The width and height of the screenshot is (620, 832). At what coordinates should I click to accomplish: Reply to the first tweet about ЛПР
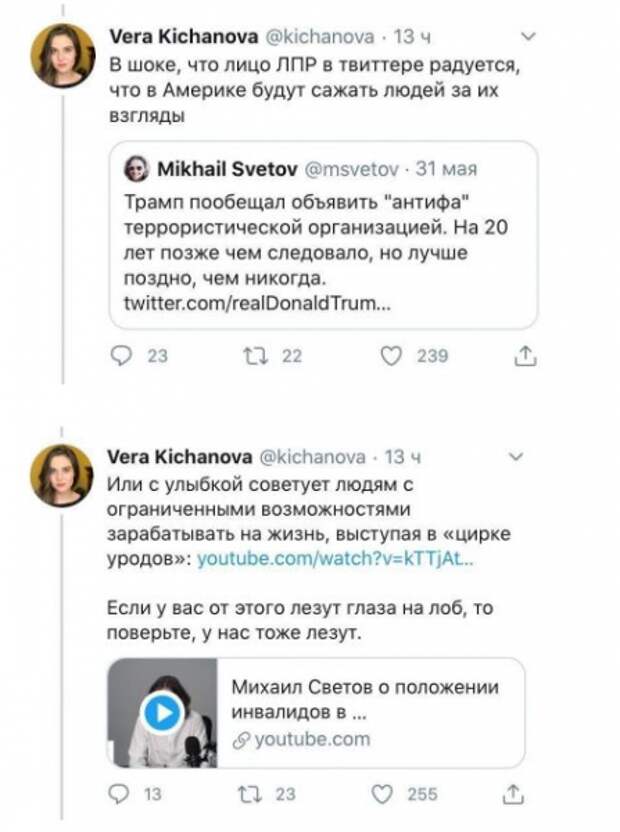click(x=121, y=356)
